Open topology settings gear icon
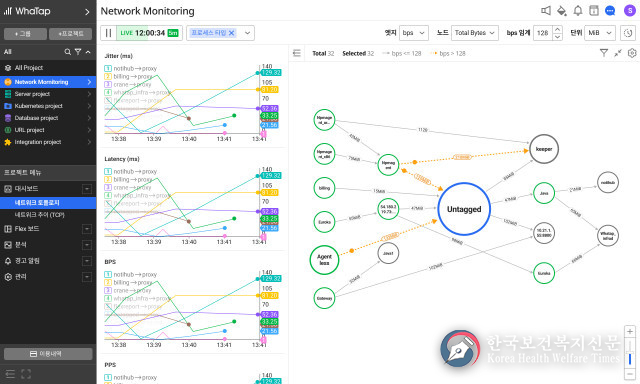This screenshot has height=384, width=640. click(x=632, y=53)
